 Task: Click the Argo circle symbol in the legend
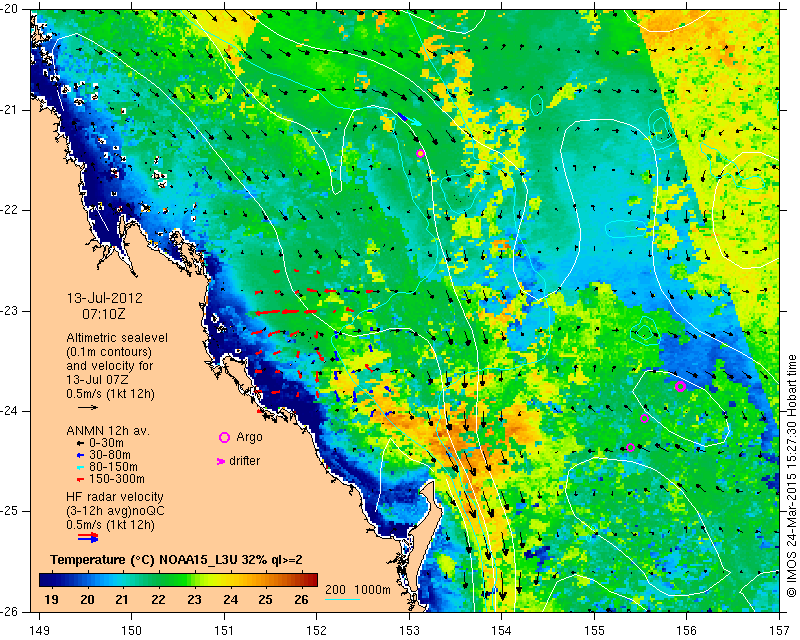click(x=224, y=437)
